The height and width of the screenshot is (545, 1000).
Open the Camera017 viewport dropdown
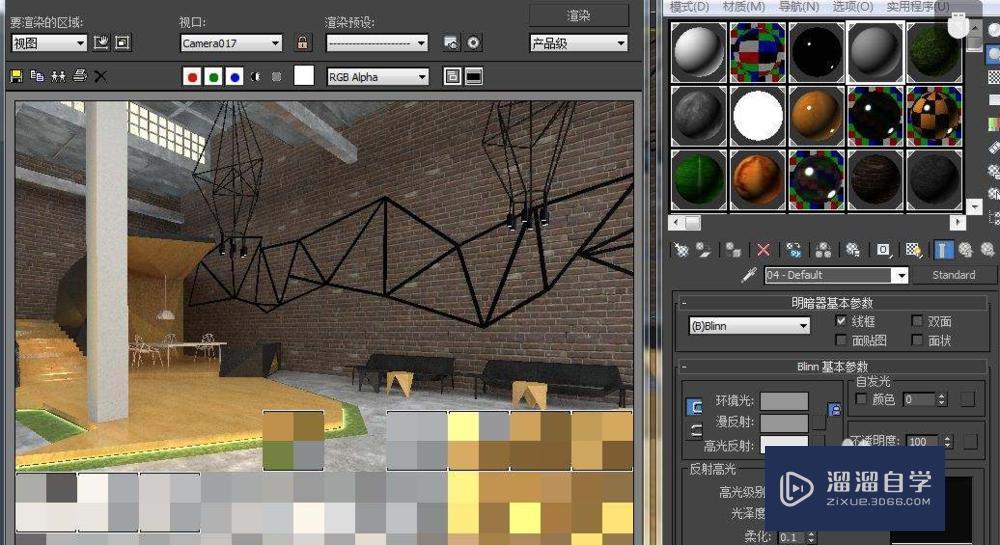pos(231,43)
